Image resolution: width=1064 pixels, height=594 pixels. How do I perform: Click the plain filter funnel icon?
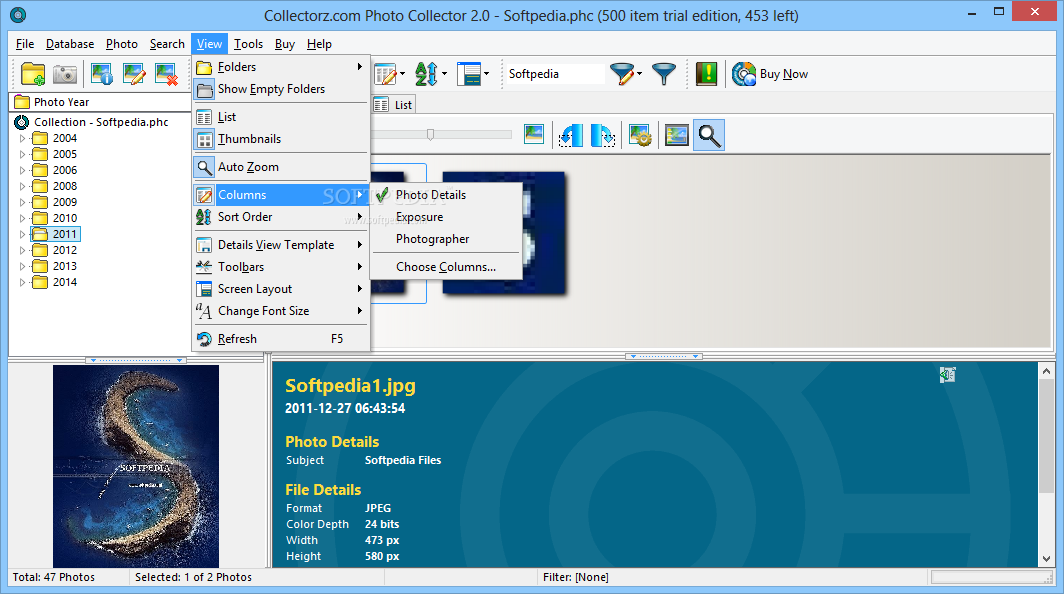coord(664,74)
